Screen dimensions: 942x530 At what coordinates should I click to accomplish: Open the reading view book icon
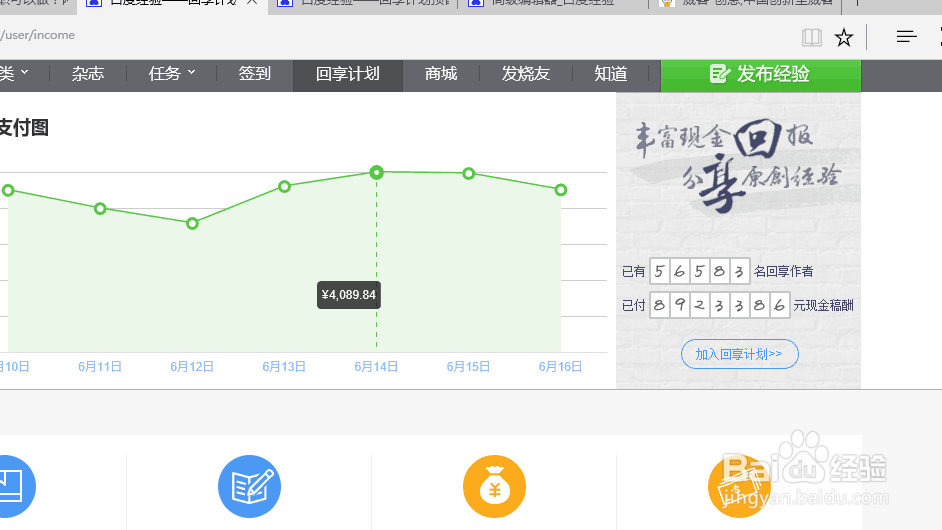point(812,37)
